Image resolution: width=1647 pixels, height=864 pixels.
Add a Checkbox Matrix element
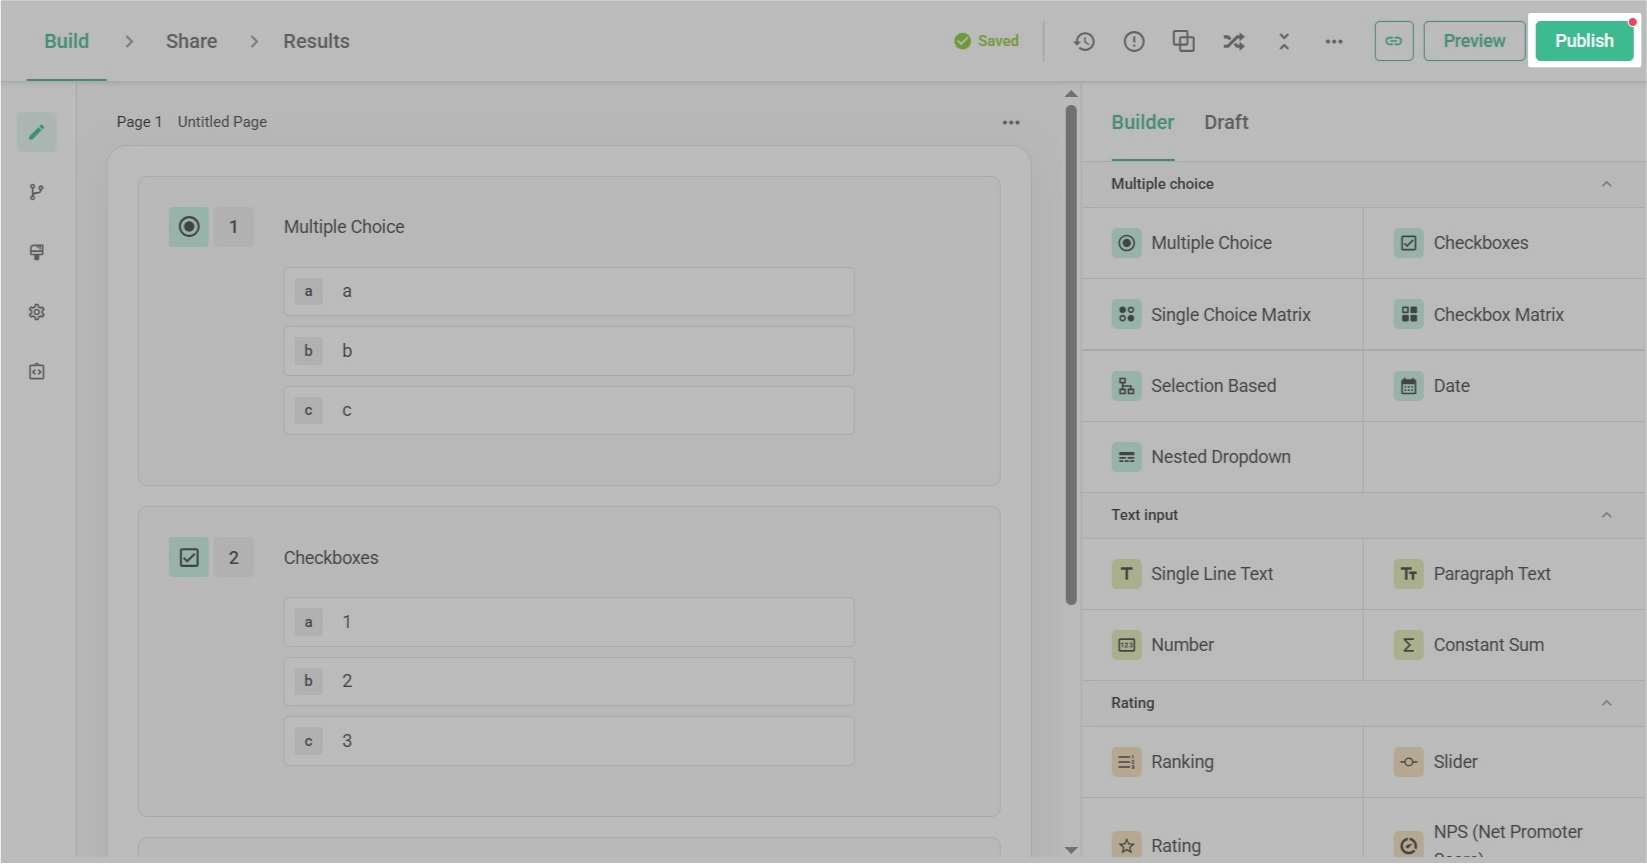pos(1505,315)
